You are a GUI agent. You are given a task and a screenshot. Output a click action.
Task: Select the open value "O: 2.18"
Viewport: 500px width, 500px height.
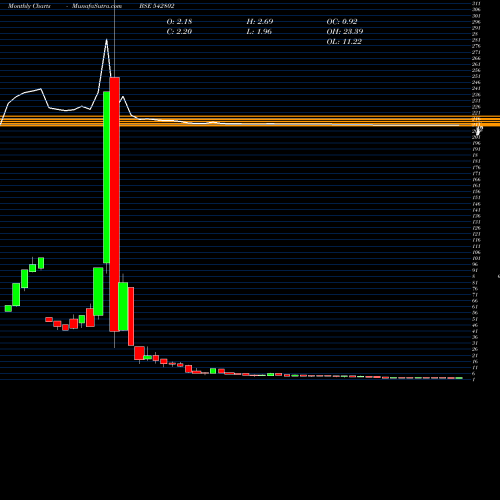179,22
